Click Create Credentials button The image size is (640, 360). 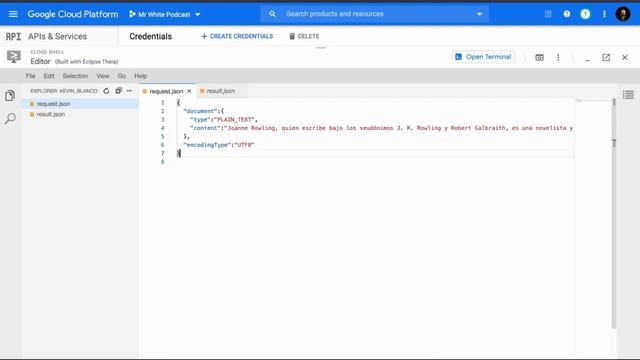(x=237, y=36)
